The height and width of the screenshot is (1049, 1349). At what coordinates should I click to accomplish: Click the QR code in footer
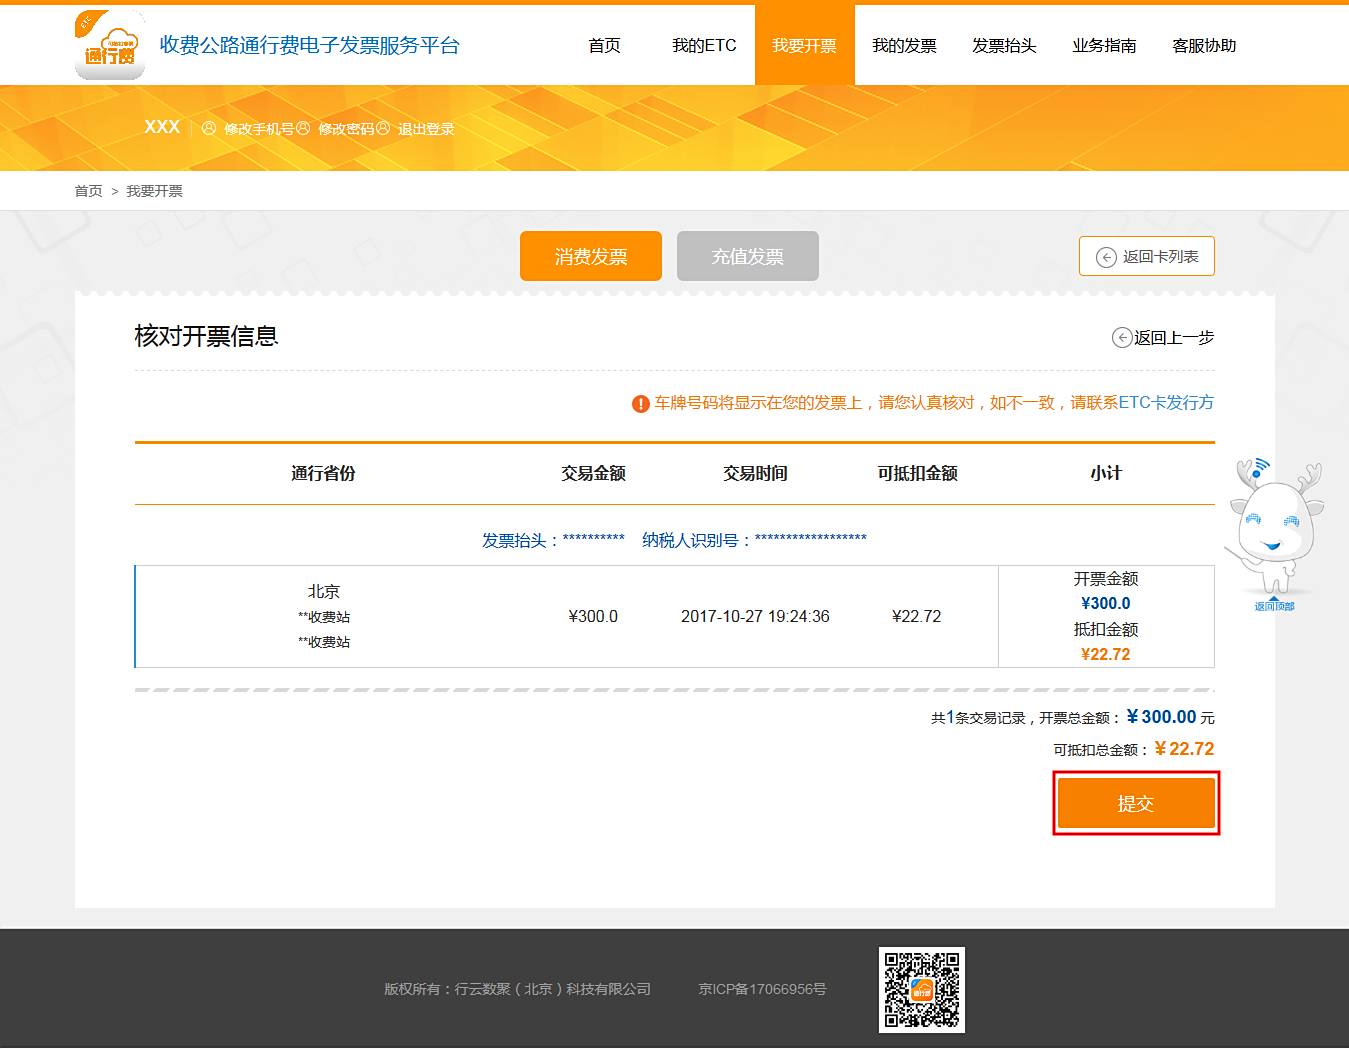(921, 989)
